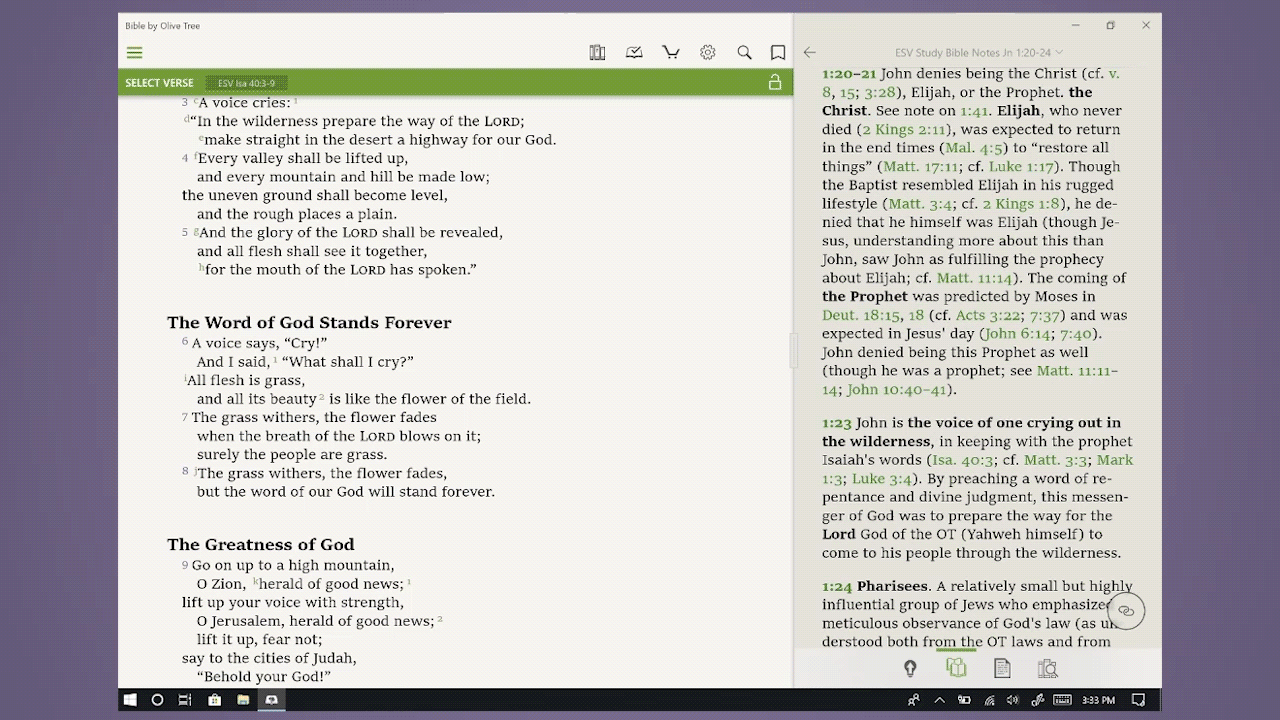The width and height of the screenshot is (1280, 720).
Task: Open the bookmark ribbon icon
Action: 778,53
